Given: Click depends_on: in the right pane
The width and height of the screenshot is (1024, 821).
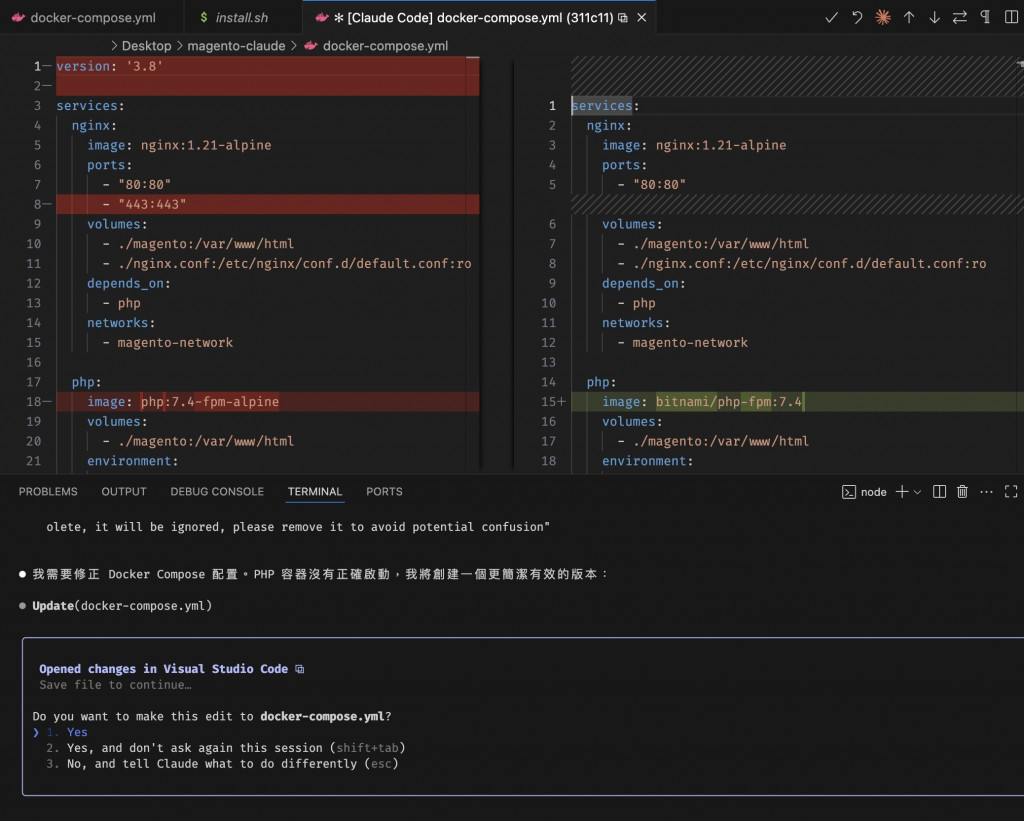Looking at the screenshot, I should pyautogui.click(x=643, y=283).
